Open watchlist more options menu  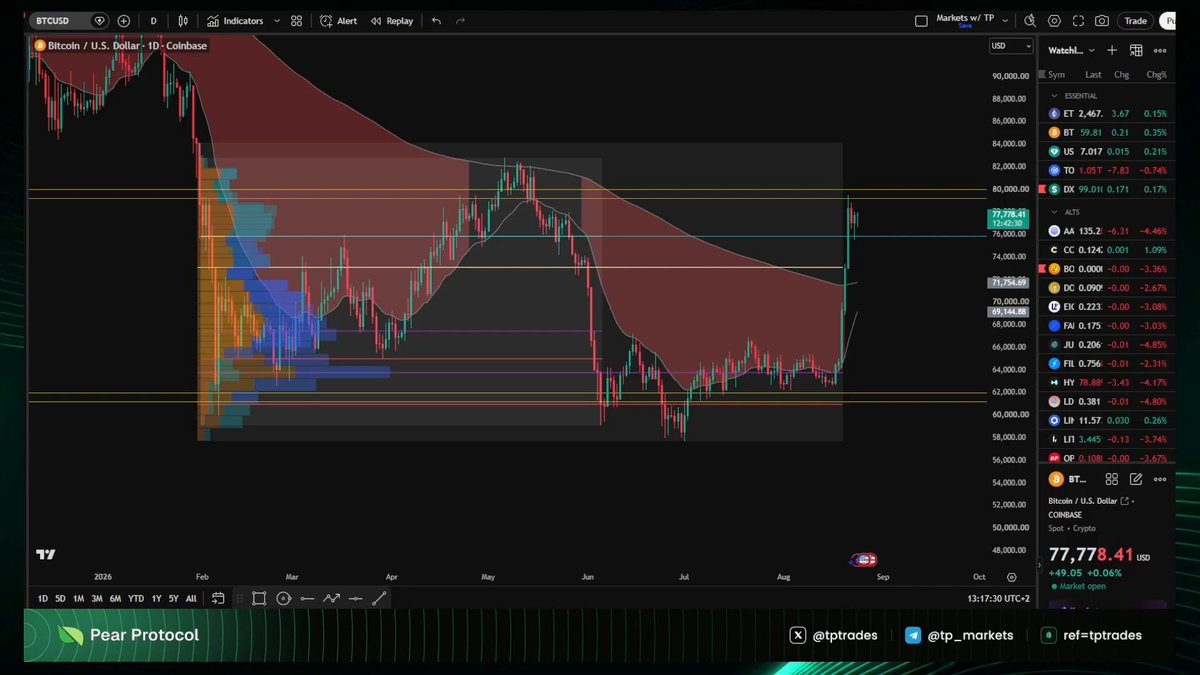[x=1160, y=50]
